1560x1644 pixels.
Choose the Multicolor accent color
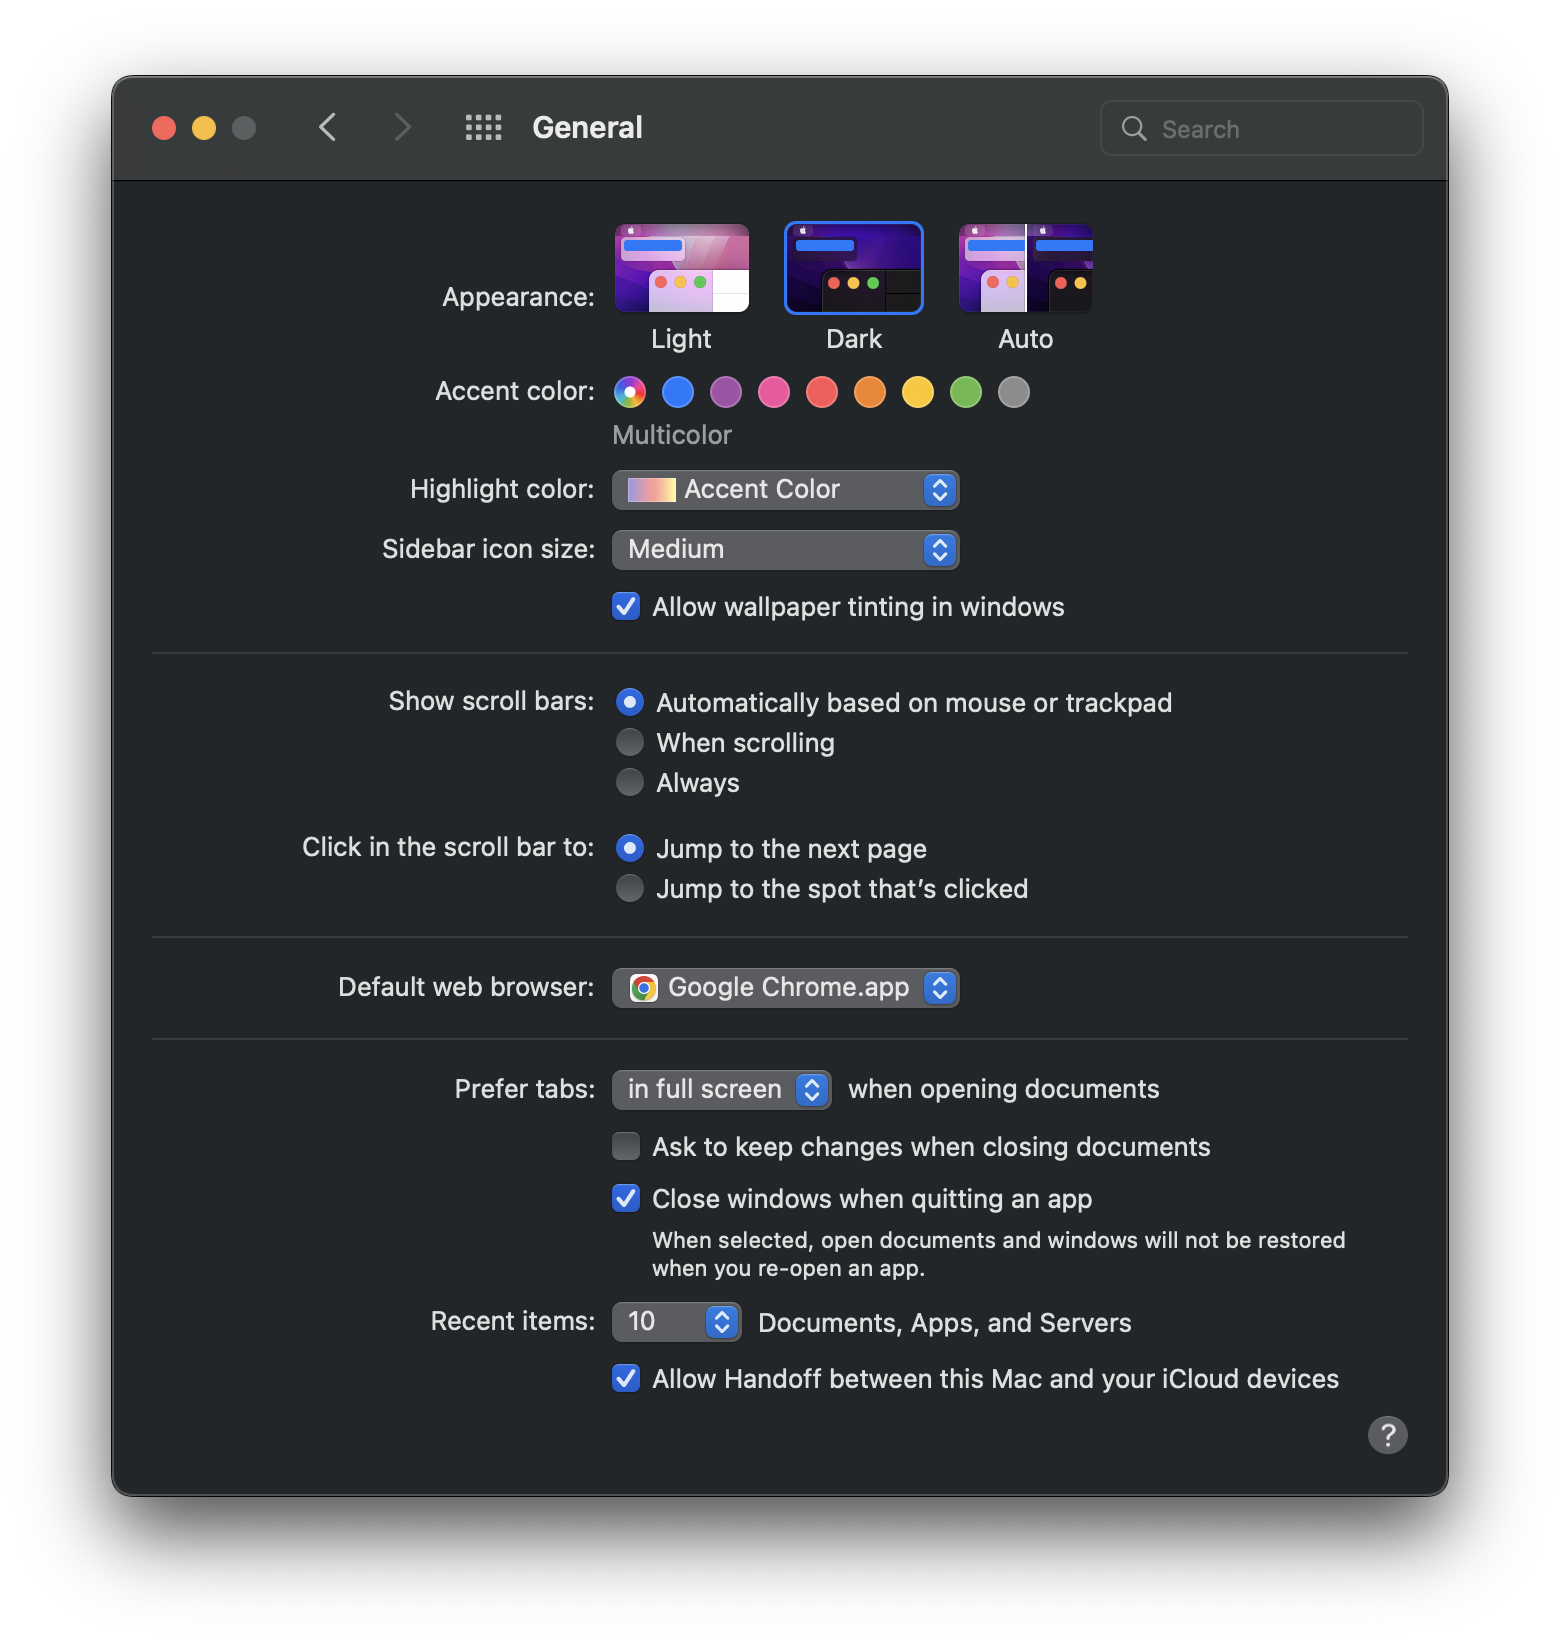point(630,392)
